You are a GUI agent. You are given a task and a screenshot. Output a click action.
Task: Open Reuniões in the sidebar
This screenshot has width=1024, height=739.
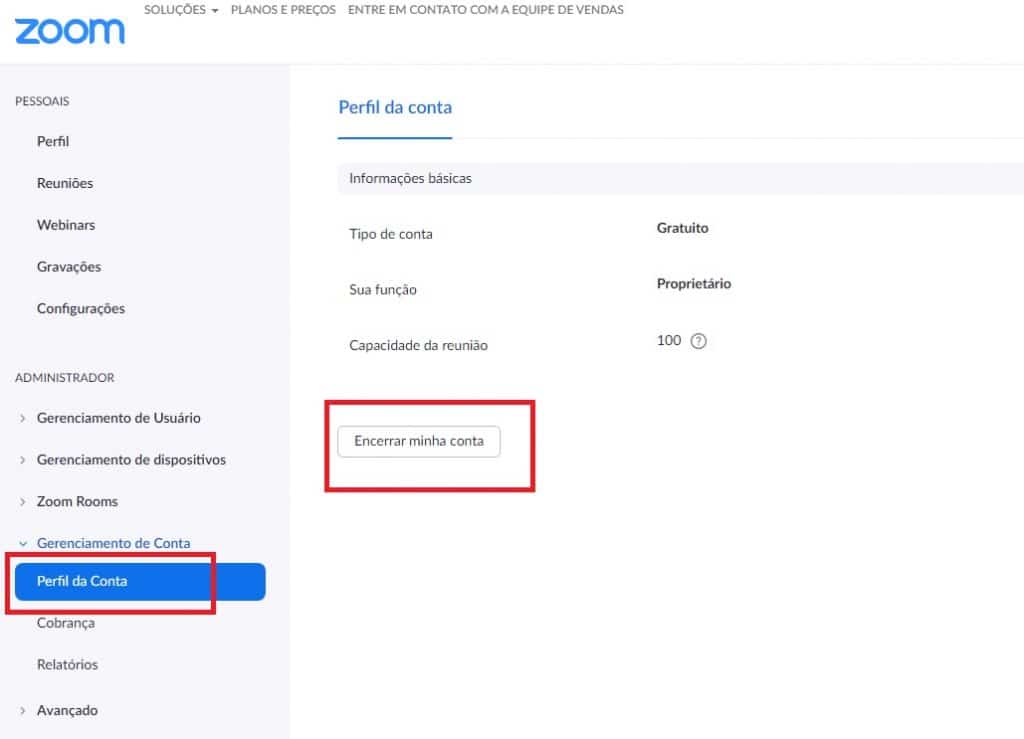coord(65,183)
